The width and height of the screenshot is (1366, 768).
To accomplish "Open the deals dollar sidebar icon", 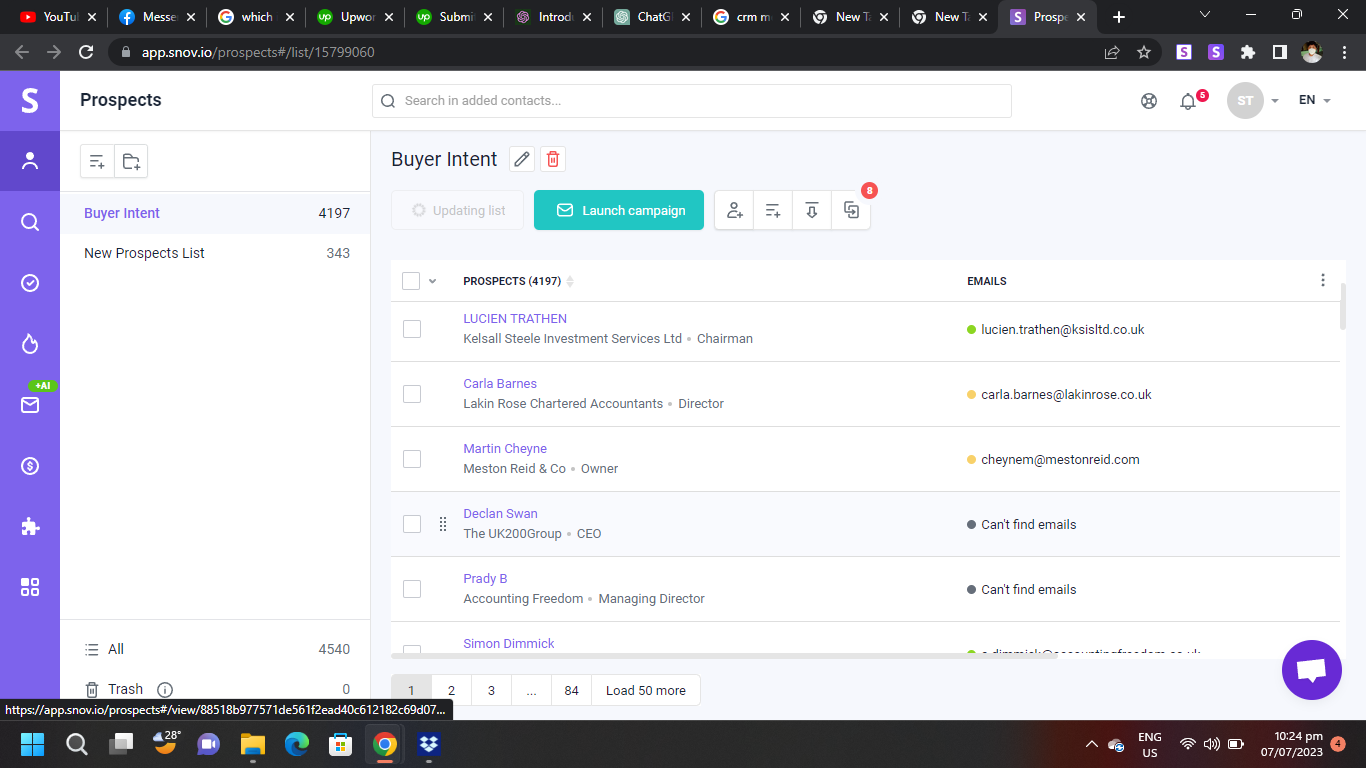I will pyautogui.click(x=30, y=466).
